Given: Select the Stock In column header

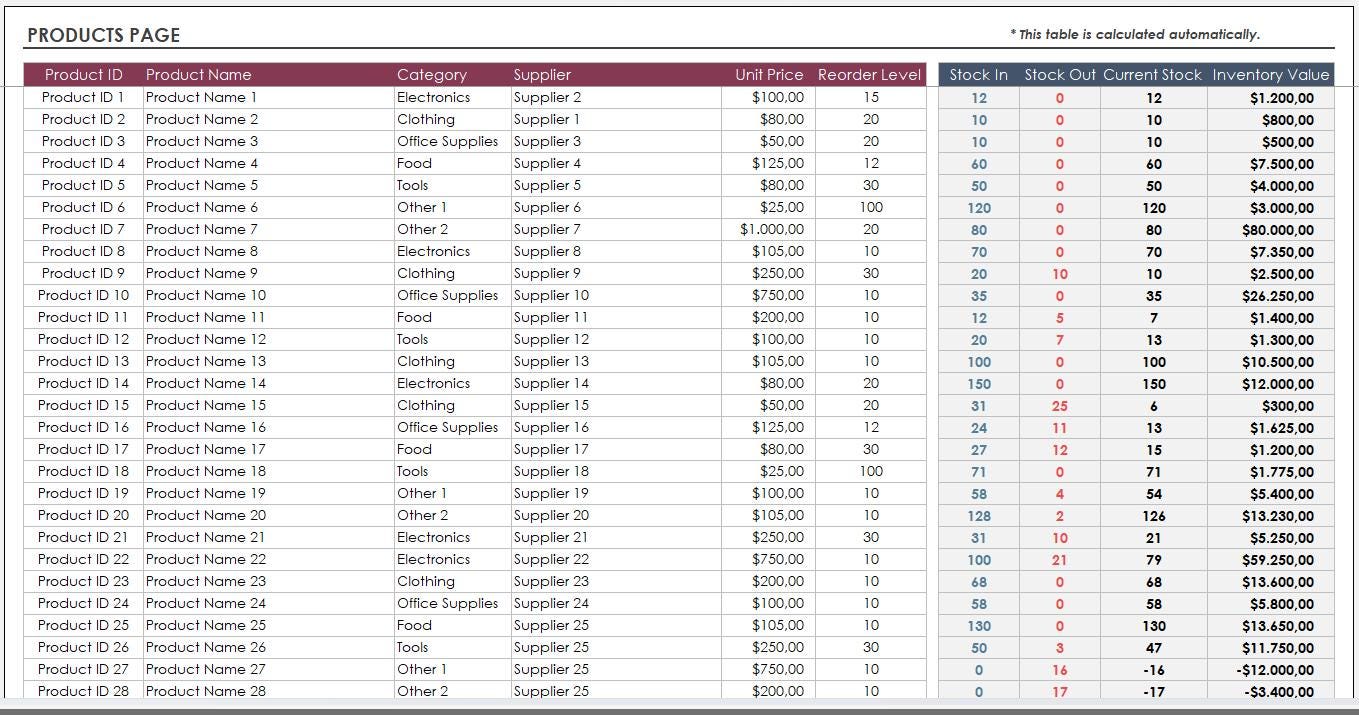Looking at the screenshot, I should pyautogui.click(x=978, y=75).
